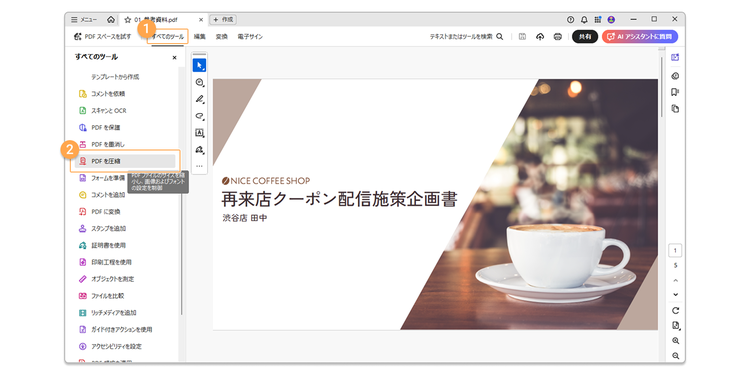
Task: Select 証明書を使用 tool
Action: tap(101, 245)
